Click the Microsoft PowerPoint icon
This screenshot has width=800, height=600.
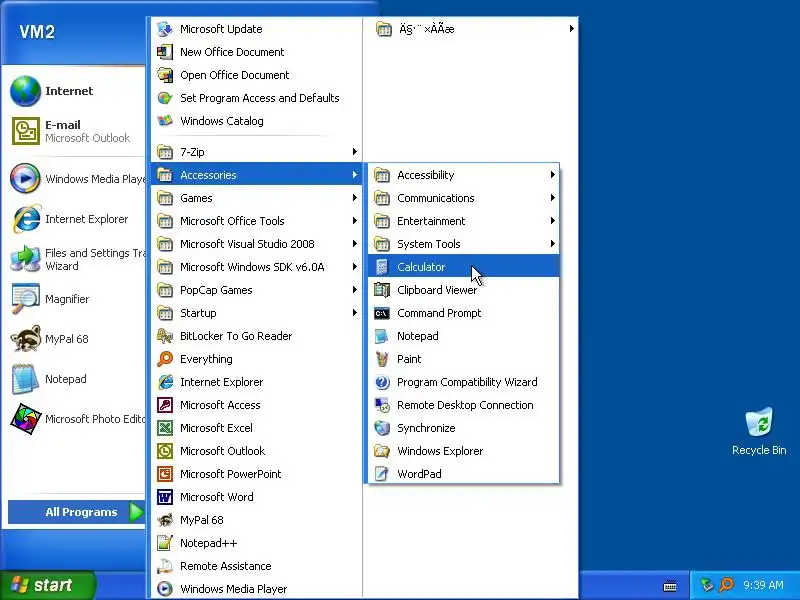click(x=165, y=473)
